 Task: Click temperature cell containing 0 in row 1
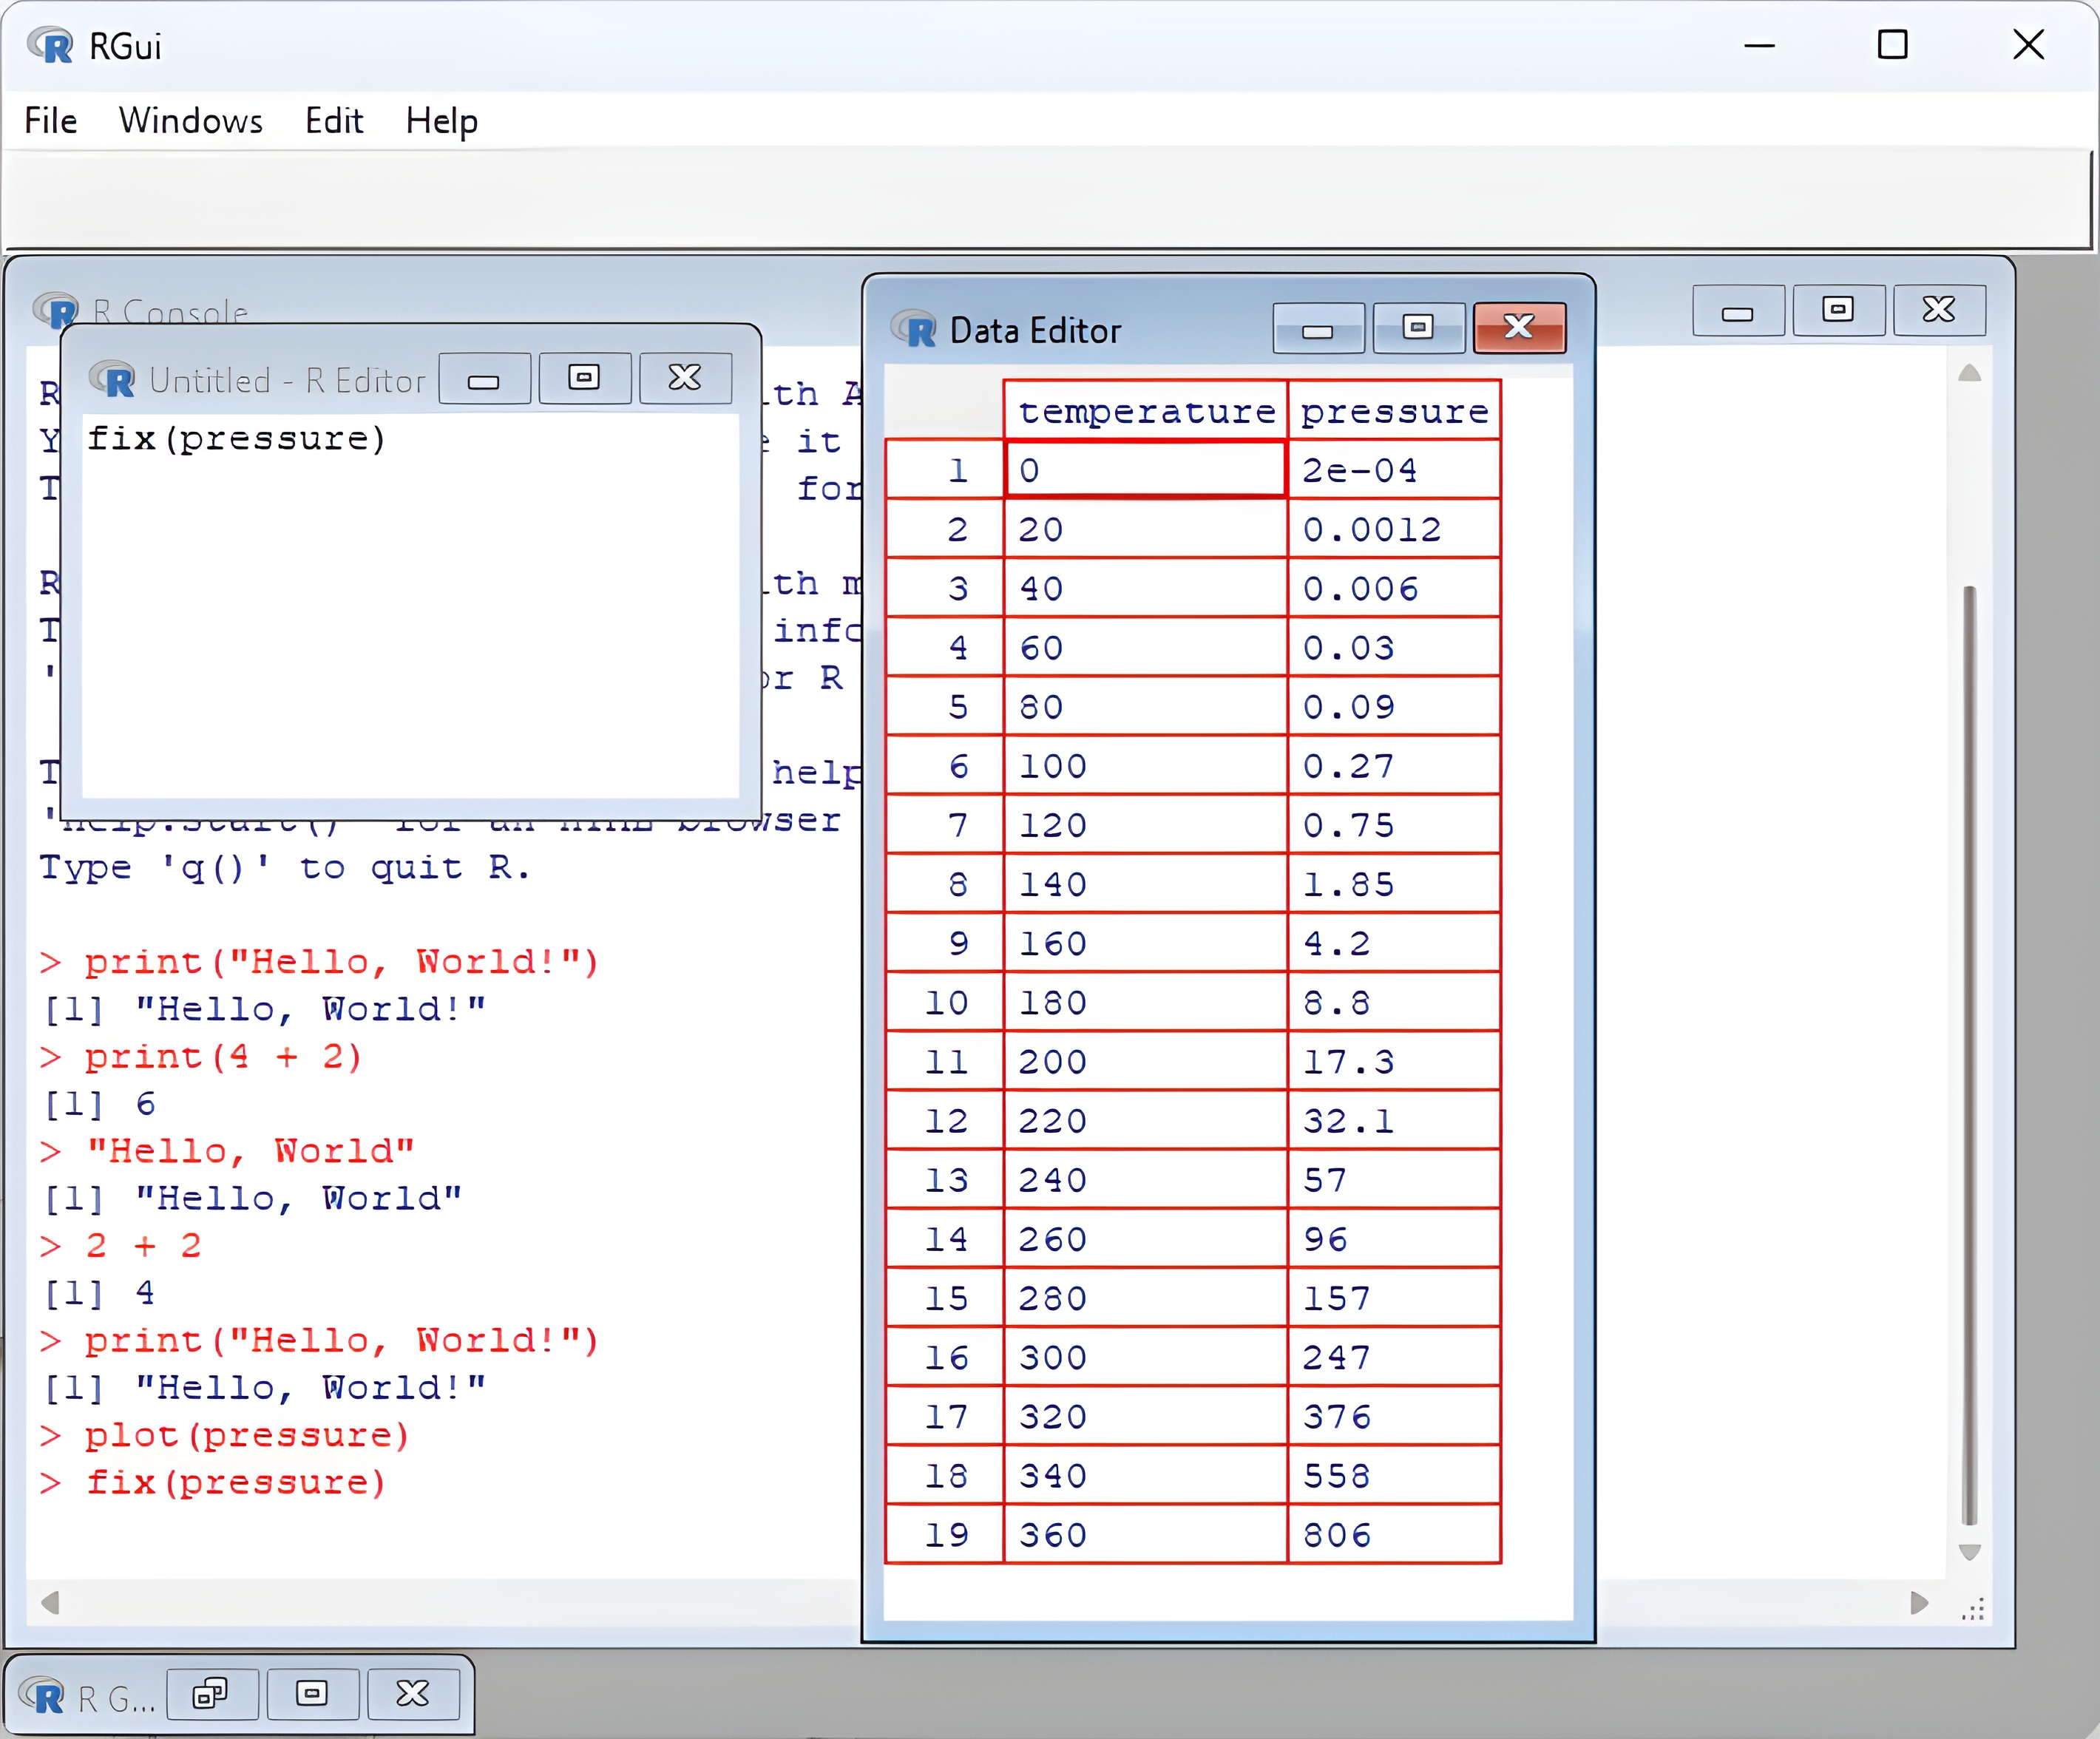click(x=1145, y=470)
